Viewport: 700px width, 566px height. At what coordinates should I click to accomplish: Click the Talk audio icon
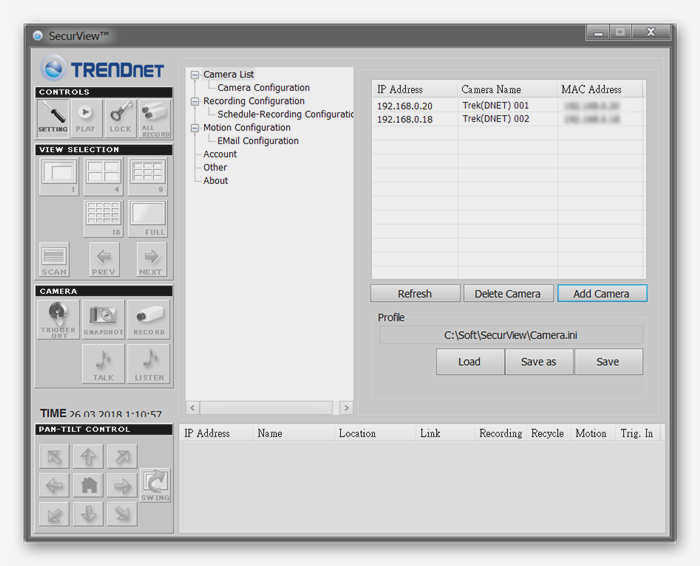point(103,364)
